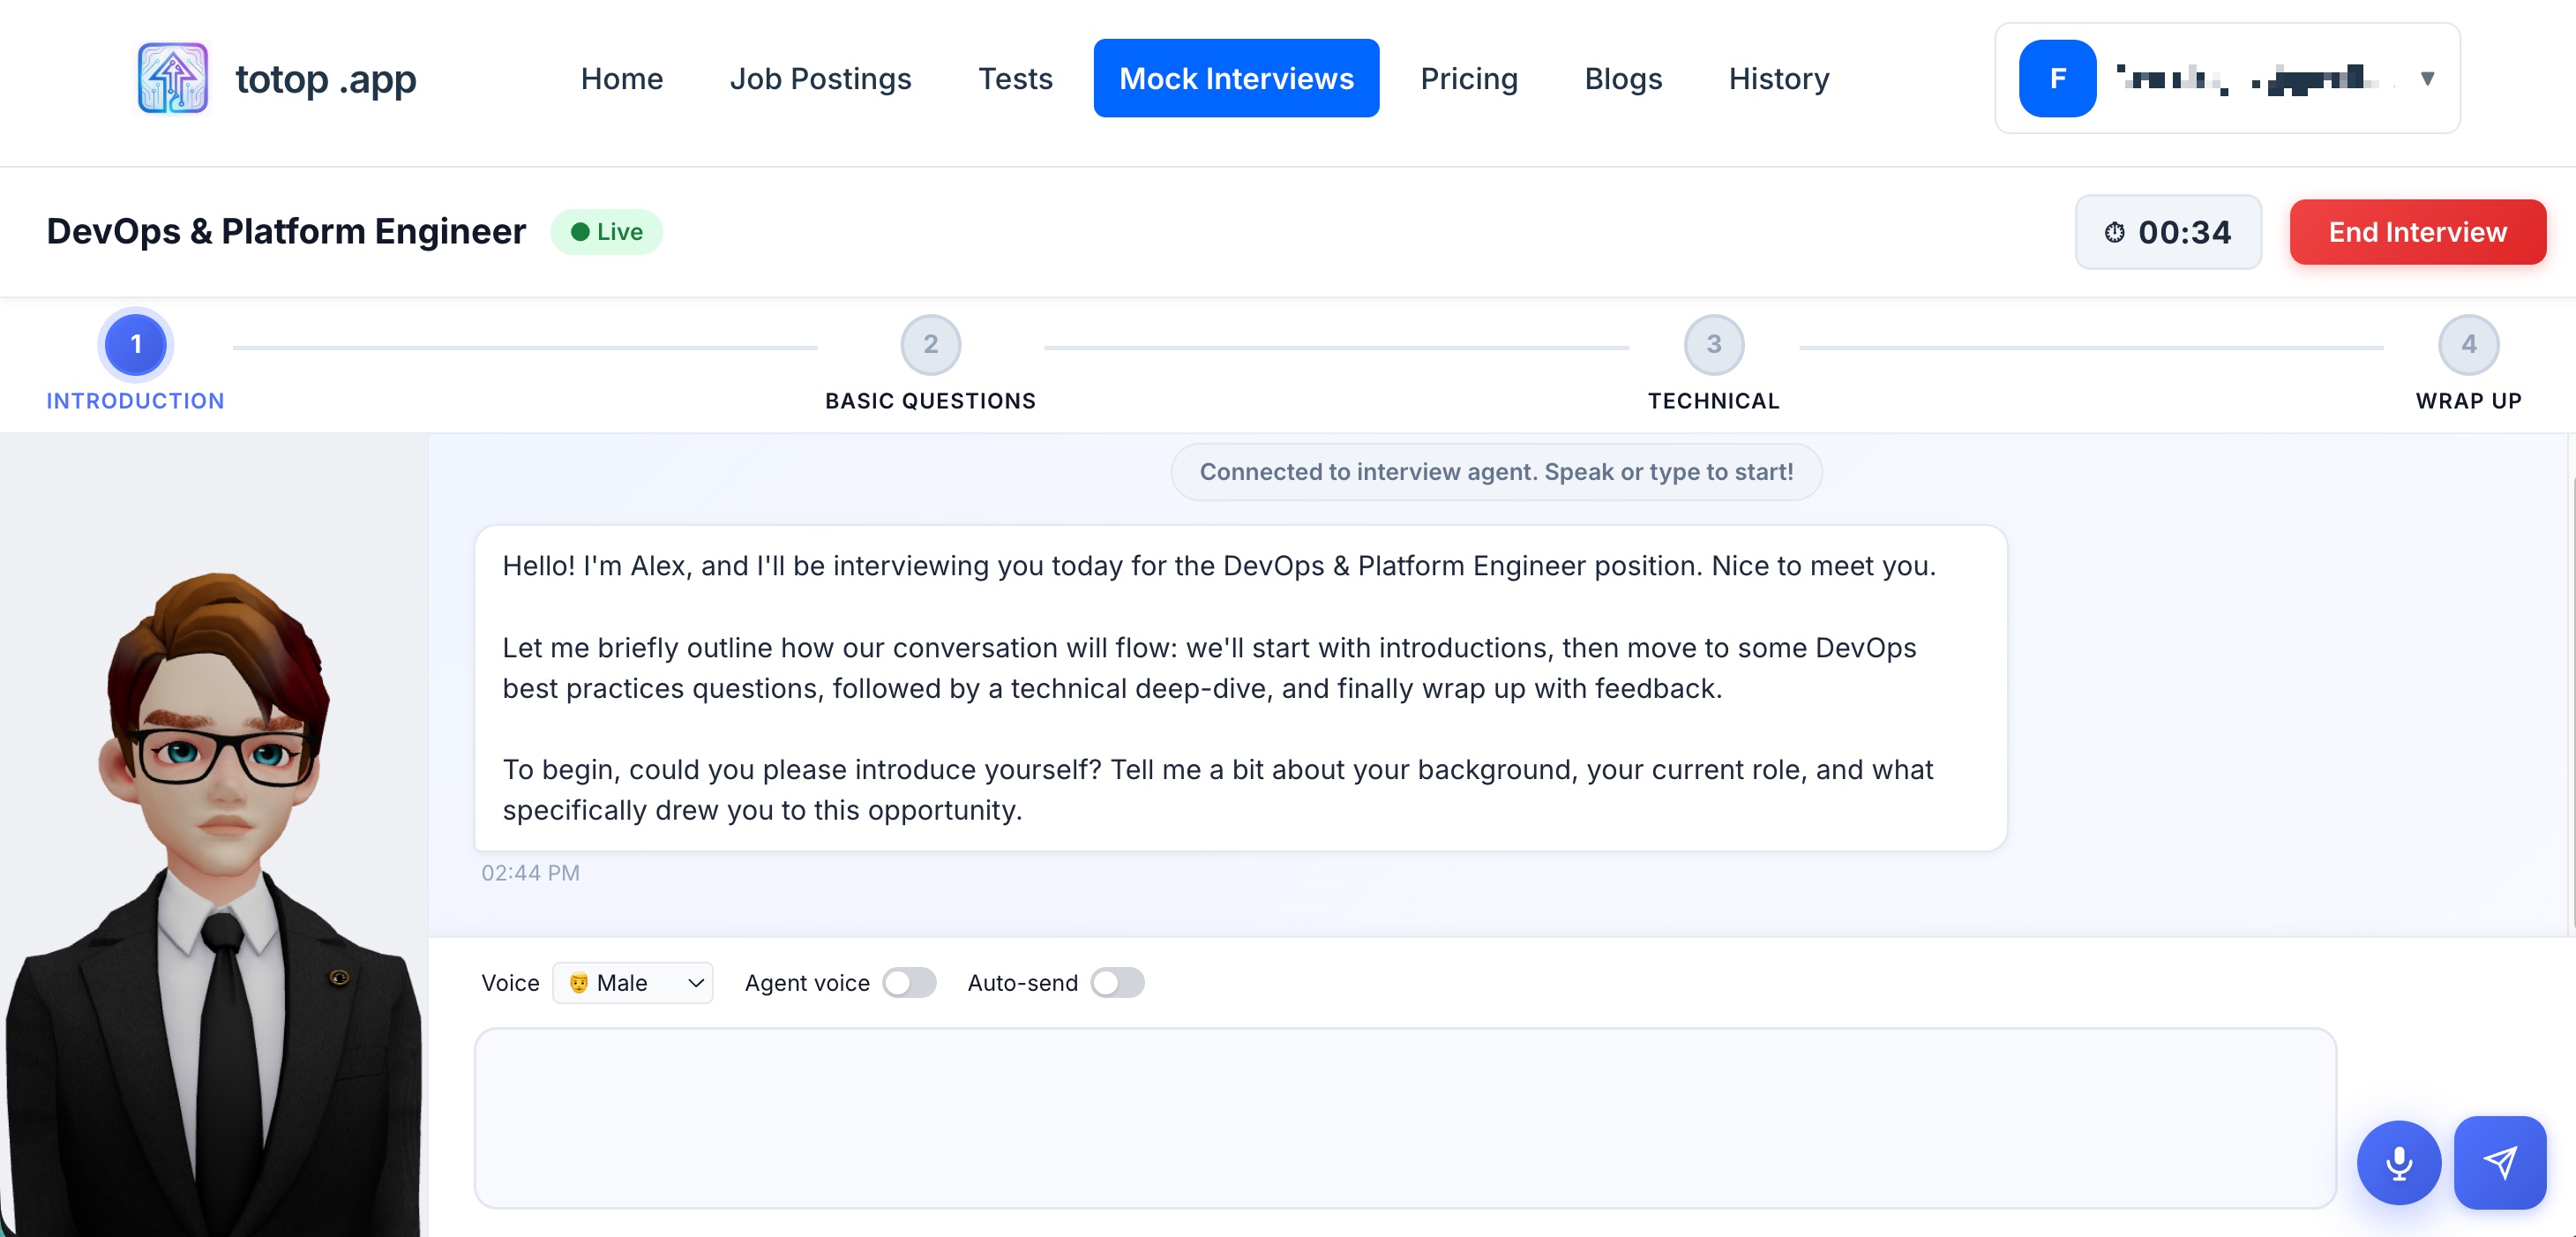Send message with paper plane button
The image size is (2576, 1237).
click(2500, 1162)
